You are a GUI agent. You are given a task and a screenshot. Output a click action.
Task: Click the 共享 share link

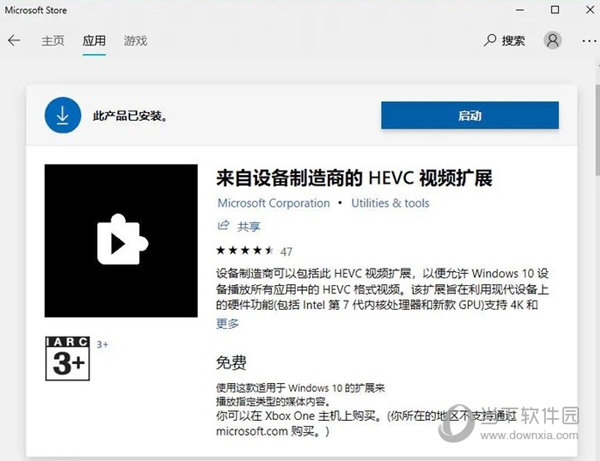coord(249,226)
